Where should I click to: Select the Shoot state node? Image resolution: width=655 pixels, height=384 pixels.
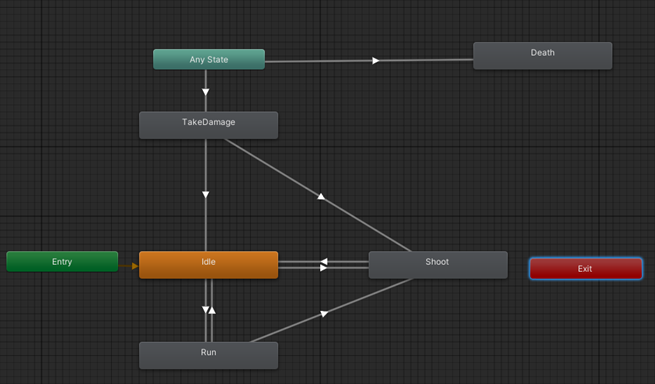pyautogui.click(x=438, y=265)
